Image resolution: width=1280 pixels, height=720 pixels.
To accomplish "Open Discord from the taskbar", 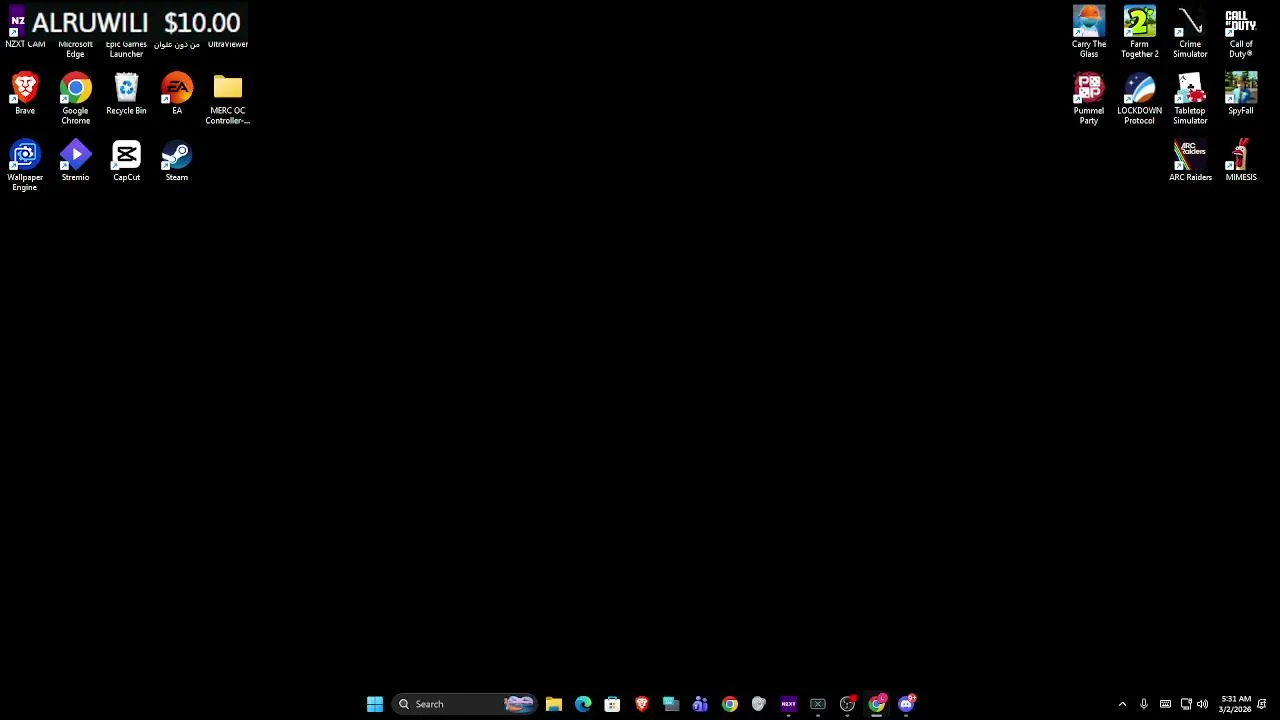I will click(906, 704).
